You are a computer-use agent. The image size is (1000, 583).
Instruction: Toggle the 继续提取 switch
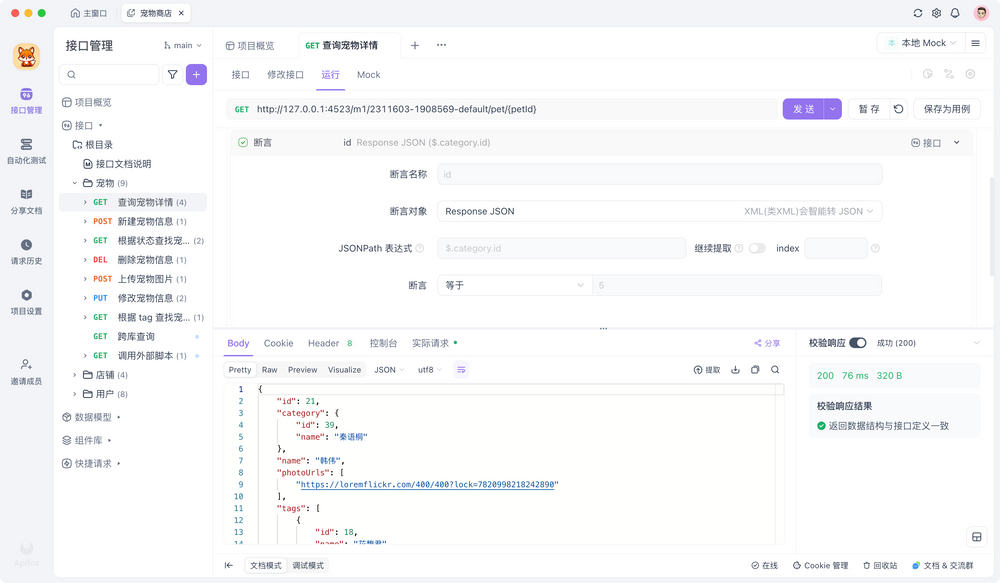pyautogui.click(x=757, y=248)
